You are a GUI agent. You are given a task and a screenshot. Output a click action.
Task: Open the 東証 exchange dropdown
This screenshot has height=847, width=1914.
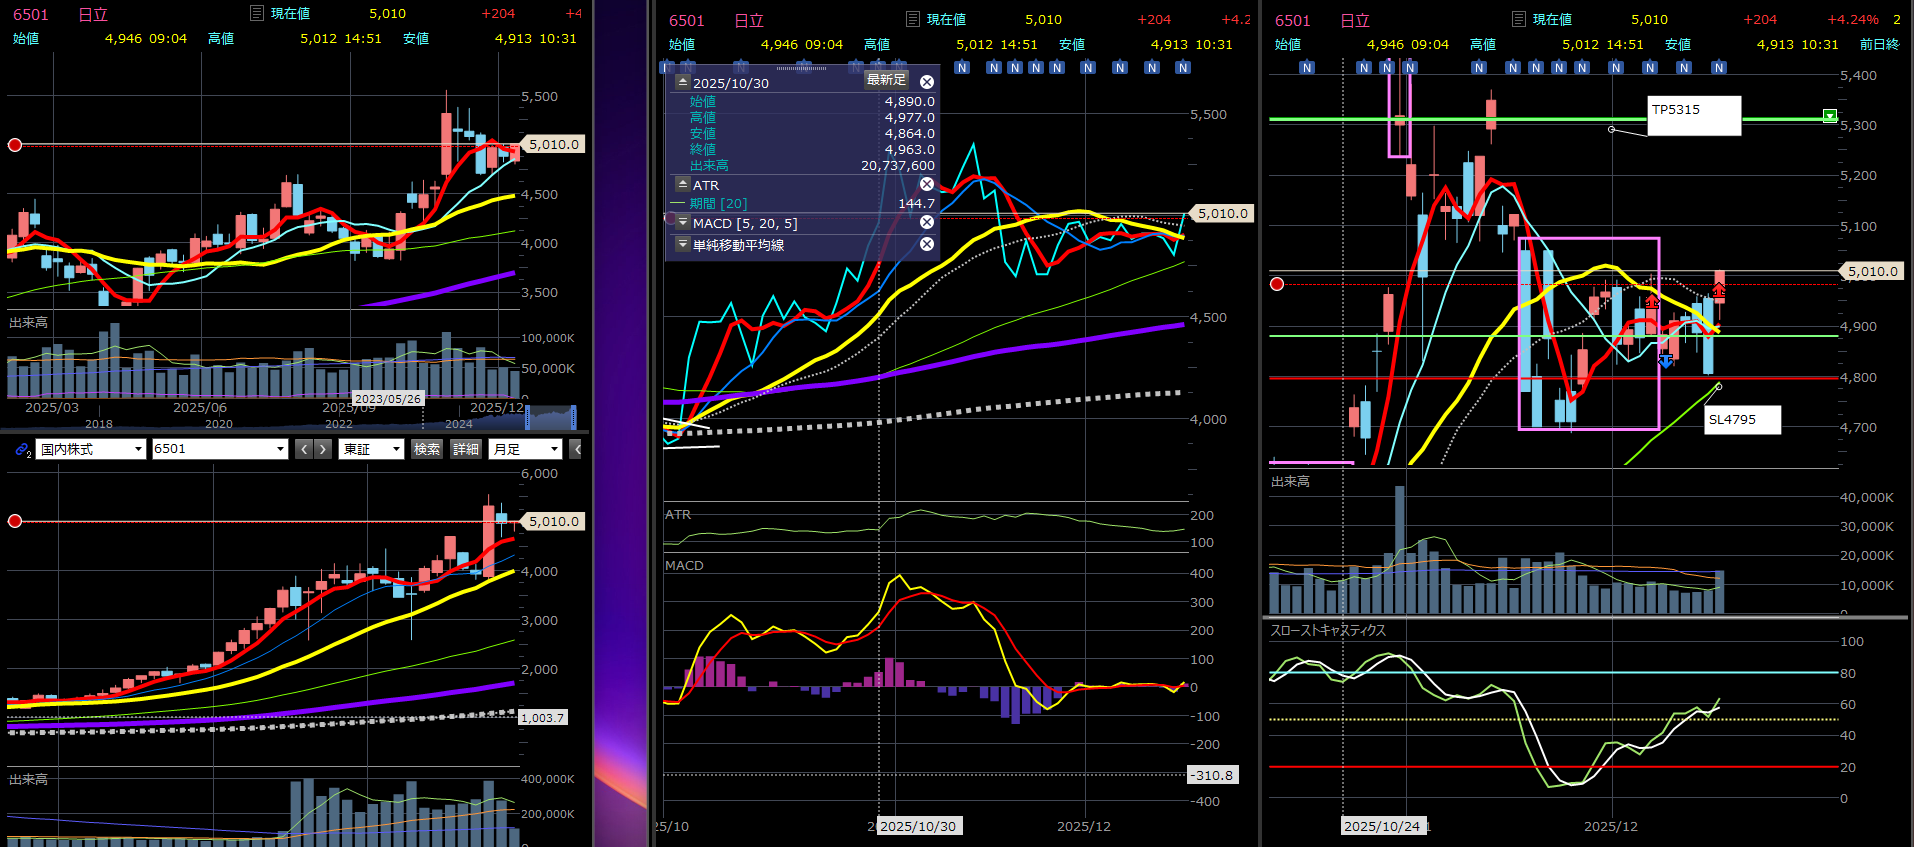point(371,449)
